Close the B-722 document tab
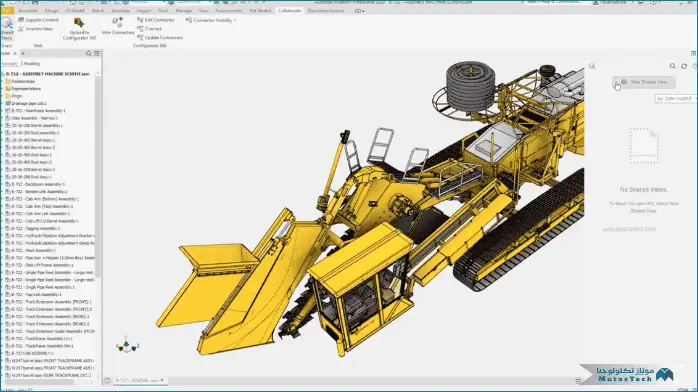Viewport: 698px width, 392px height. (162, 380)
